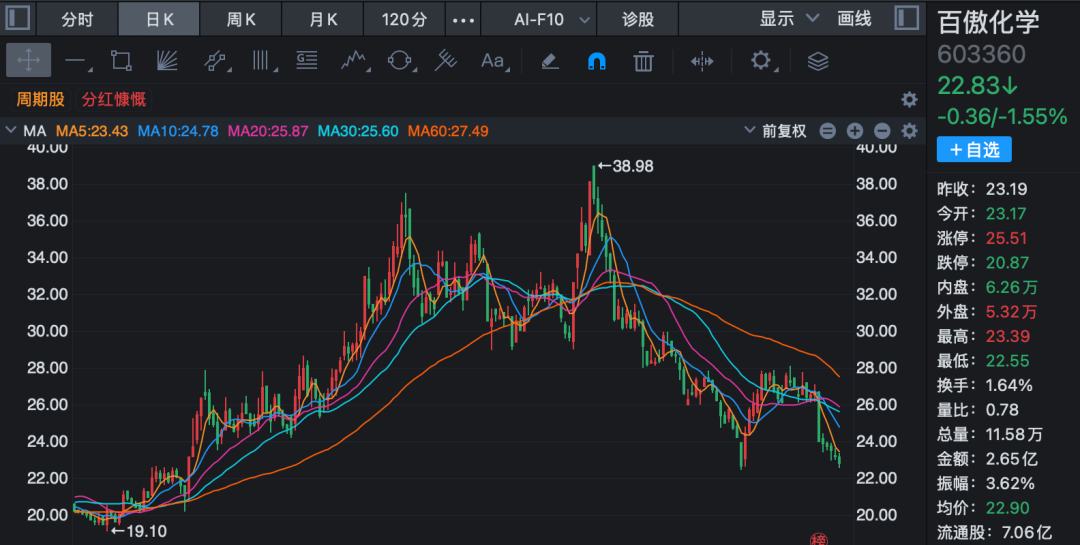Click the eraser tool icon
The width and height of the screenshot is (1080, 545).
coord(549,61)
